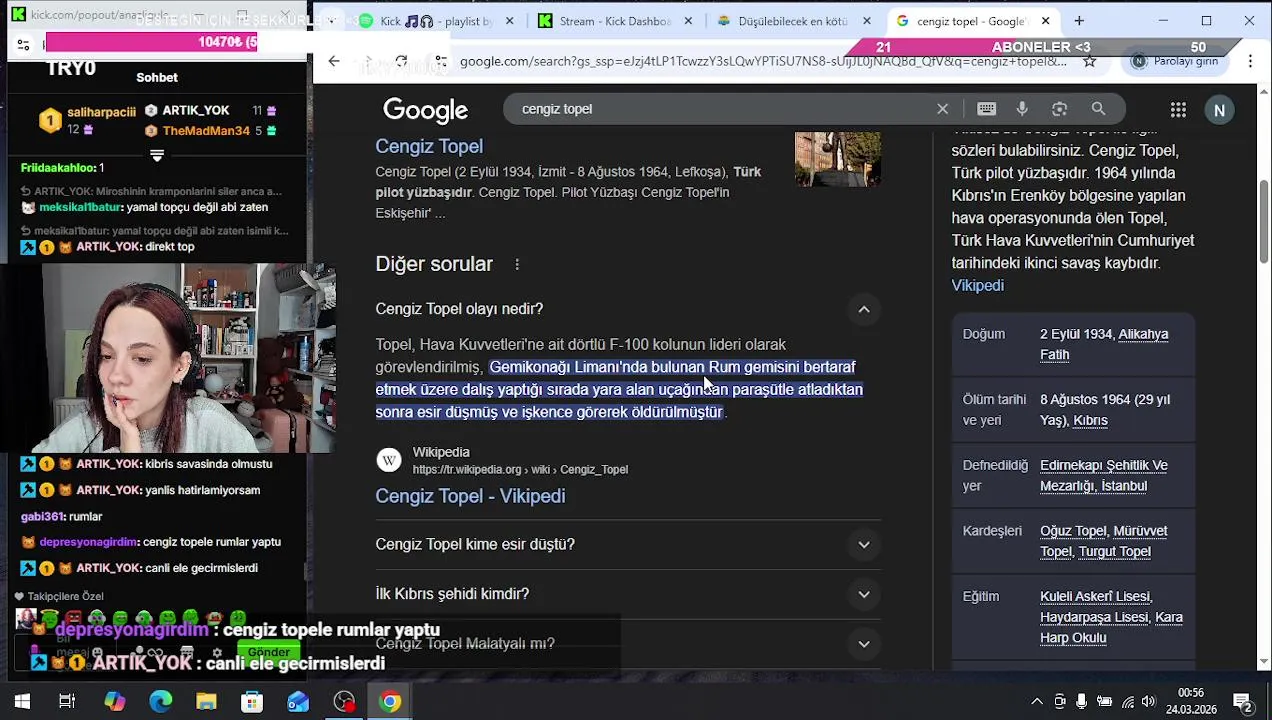Search by image with Google Lens

pyautogui.click(x=1060, y=109)
